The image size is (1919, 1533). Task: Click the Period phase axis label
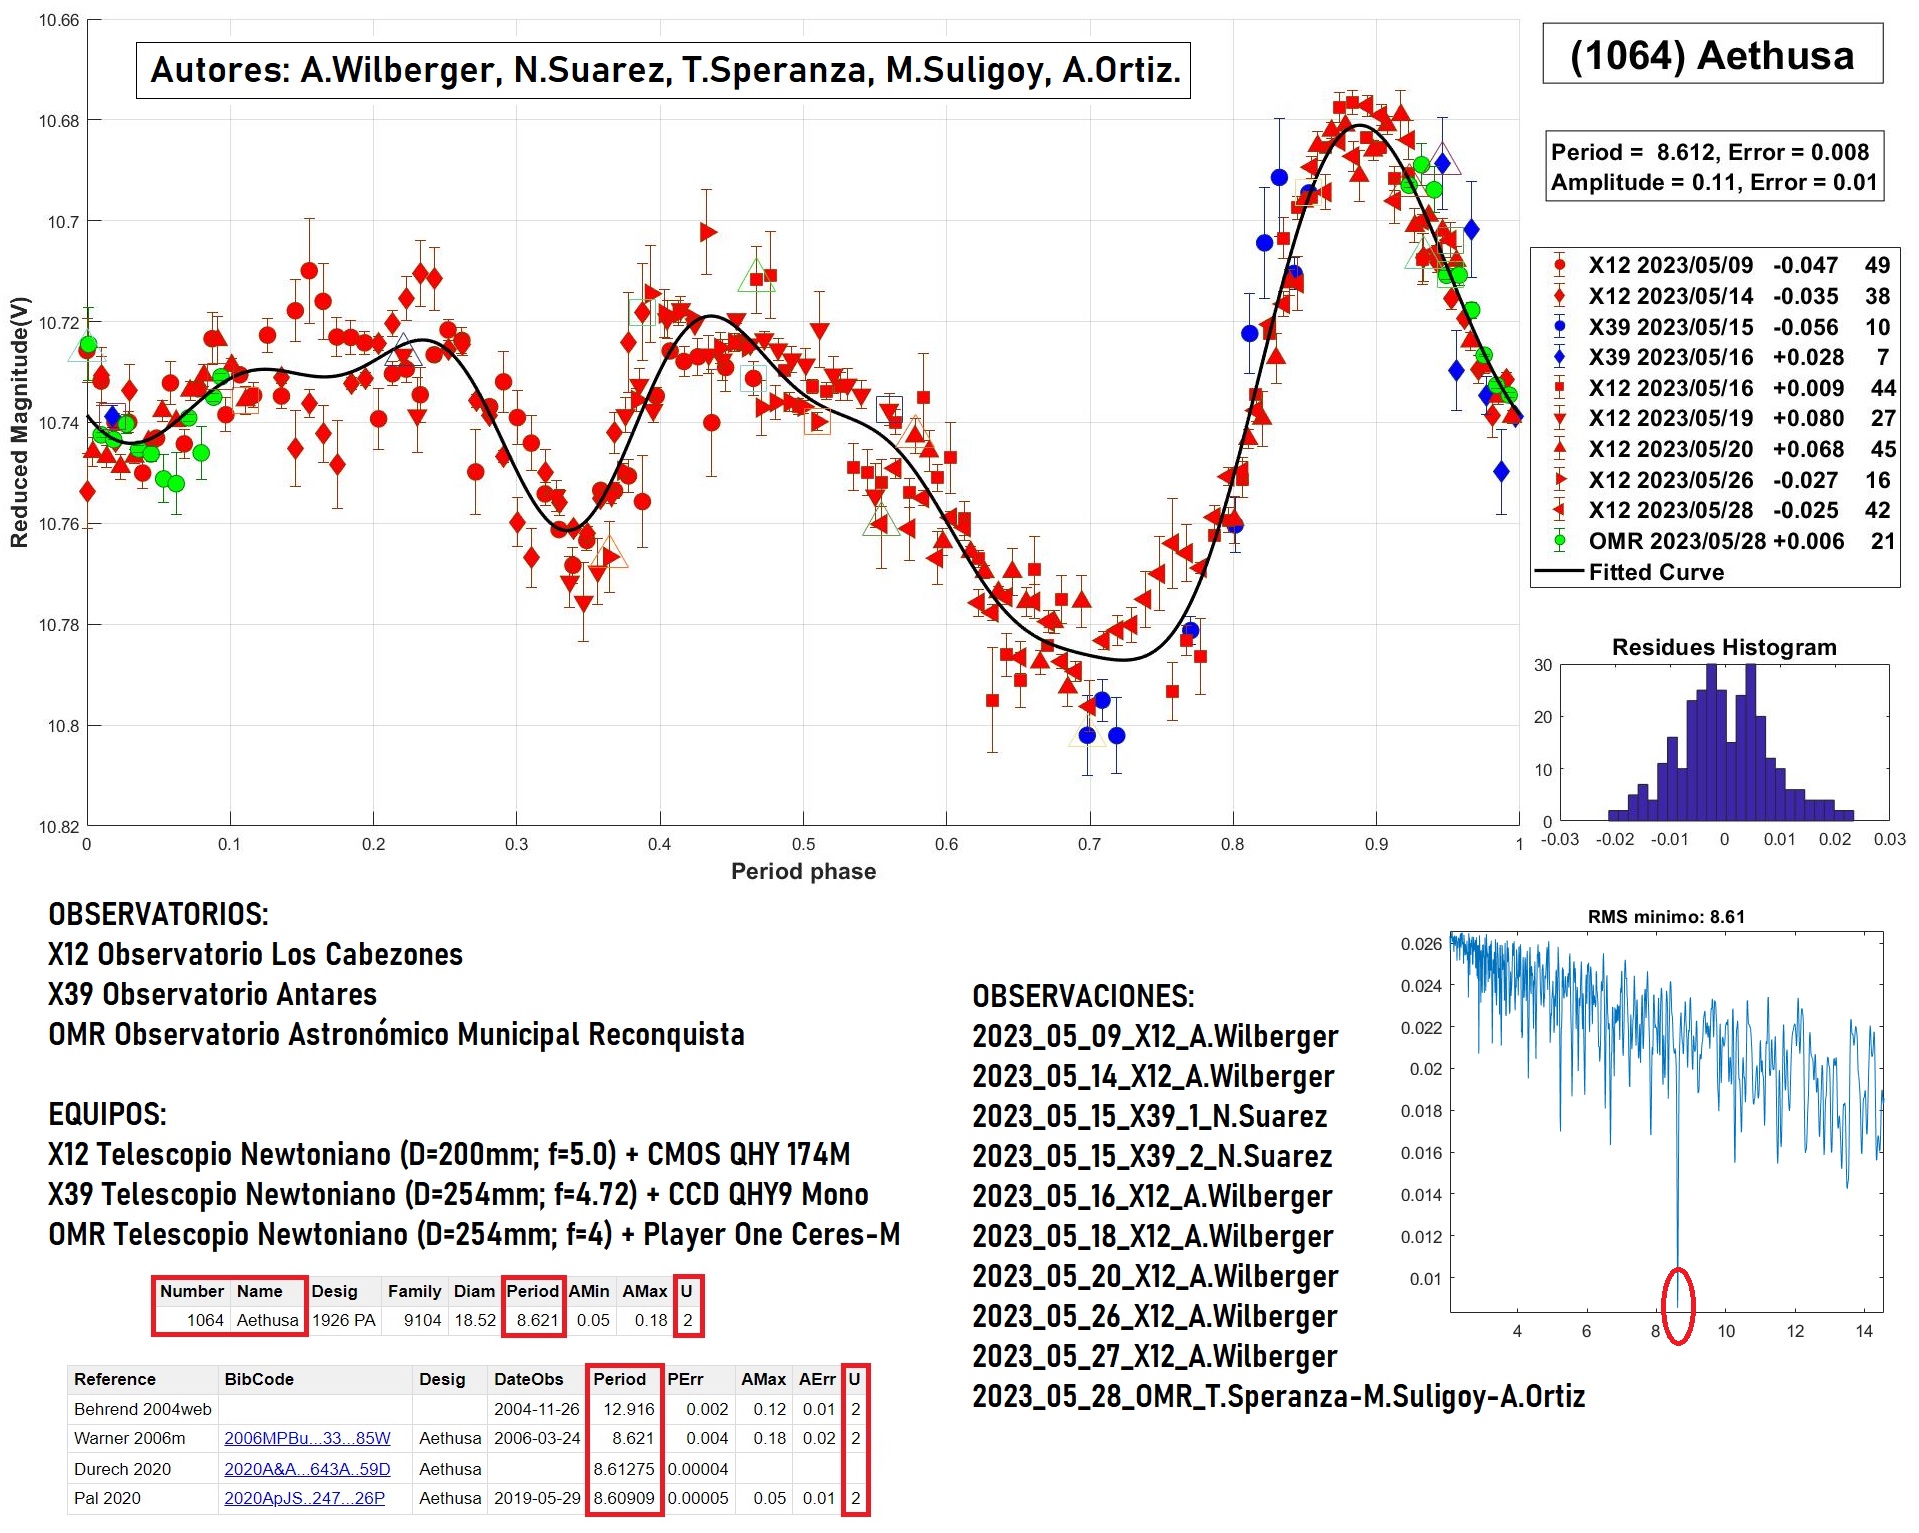click(803, 871)
